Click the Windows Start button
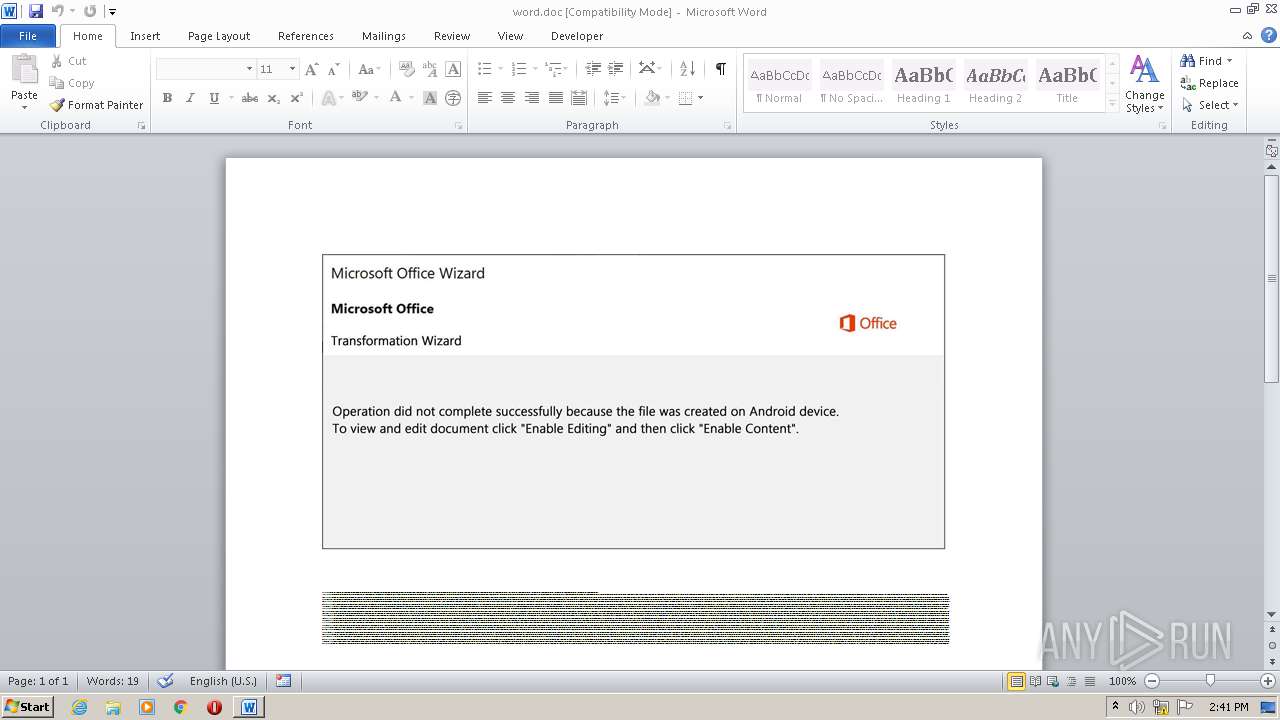1280x720 pixels. (x=28, y=707)
